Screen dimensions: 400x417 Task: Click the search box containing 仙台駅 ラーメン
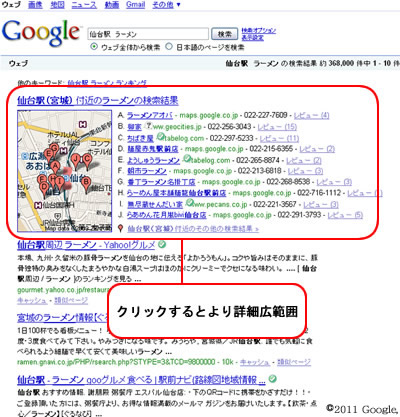[x=148, y=34]
